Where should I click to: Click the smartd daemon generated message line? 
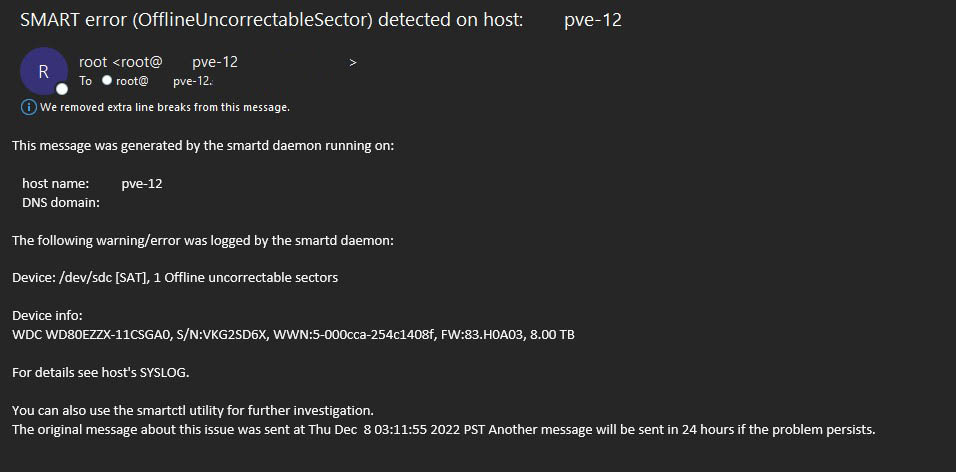pyautogui.click(x=203, y=146)
